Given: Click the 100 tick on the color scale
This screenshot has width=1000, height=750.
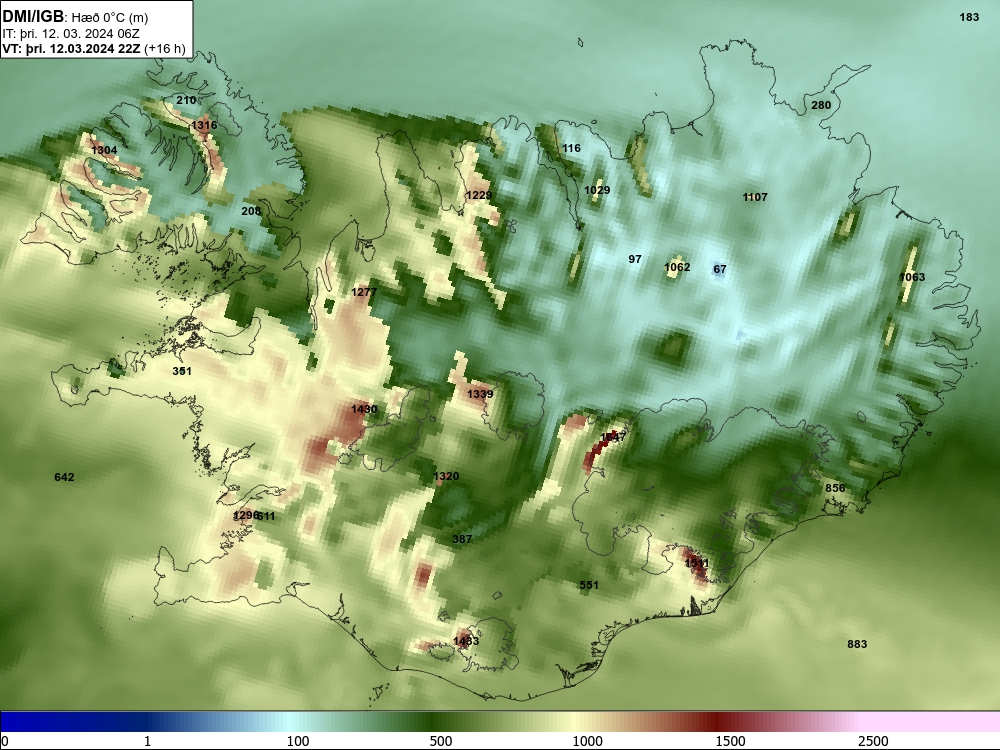Looking at the screenshot, I should pos(298,741).
